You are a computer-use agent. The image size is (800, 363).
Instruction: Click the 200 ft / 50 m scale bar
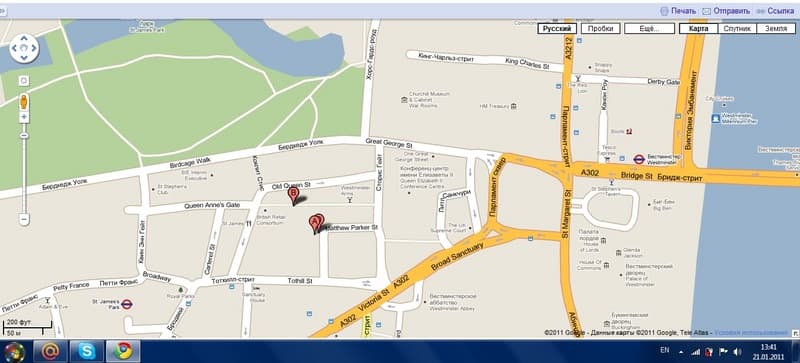click(27, 328)
